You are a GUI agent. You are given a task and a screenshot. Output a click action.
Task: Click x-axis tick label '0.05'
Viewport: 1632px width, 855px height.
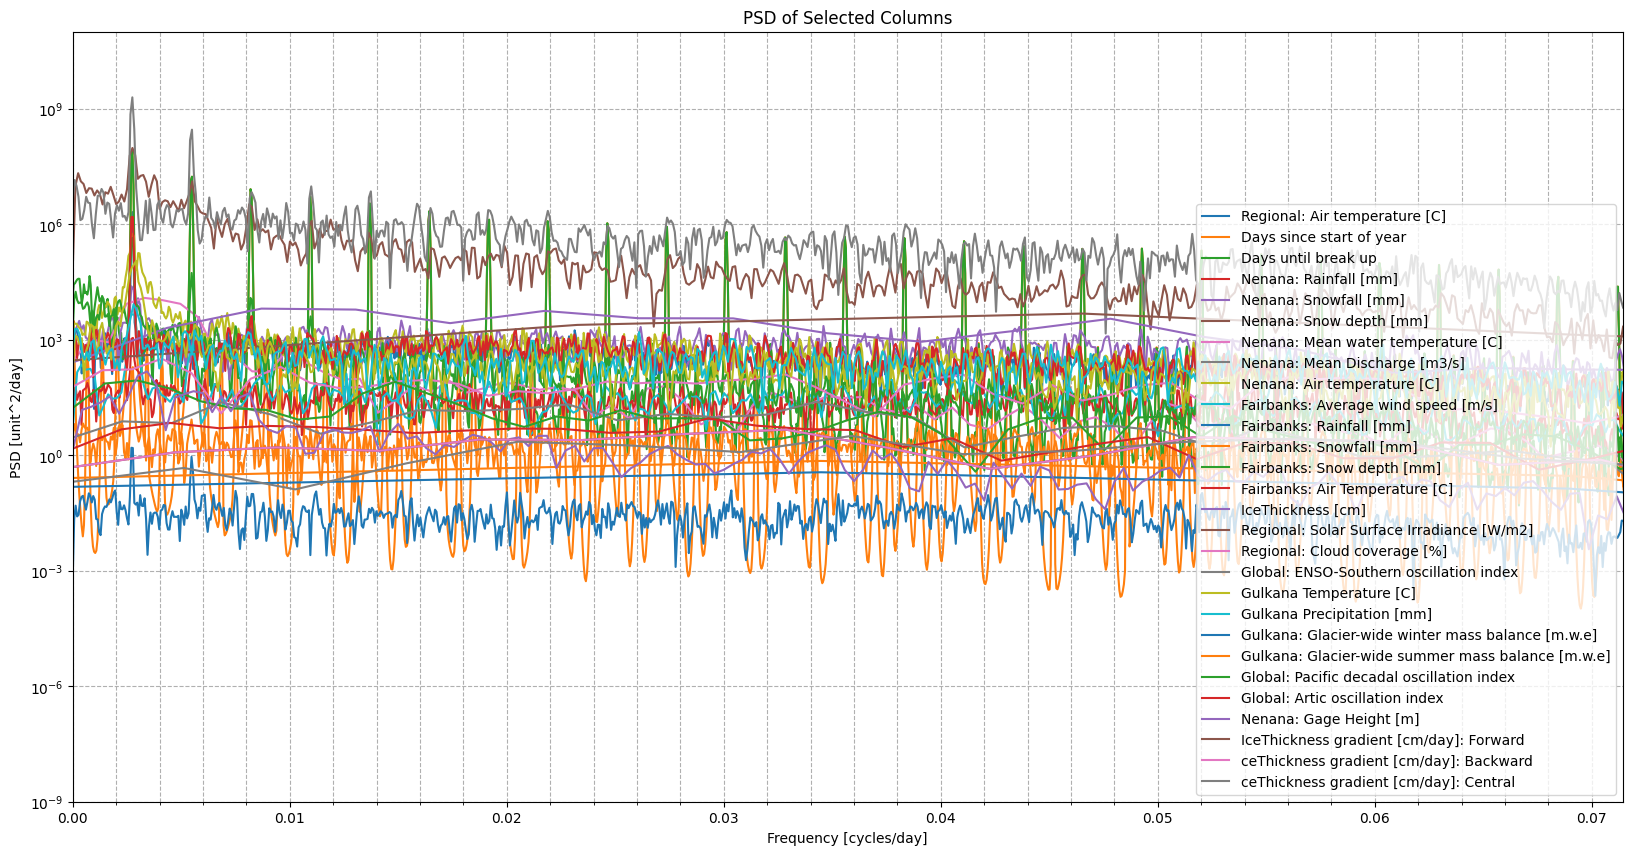click(1158, 818)
